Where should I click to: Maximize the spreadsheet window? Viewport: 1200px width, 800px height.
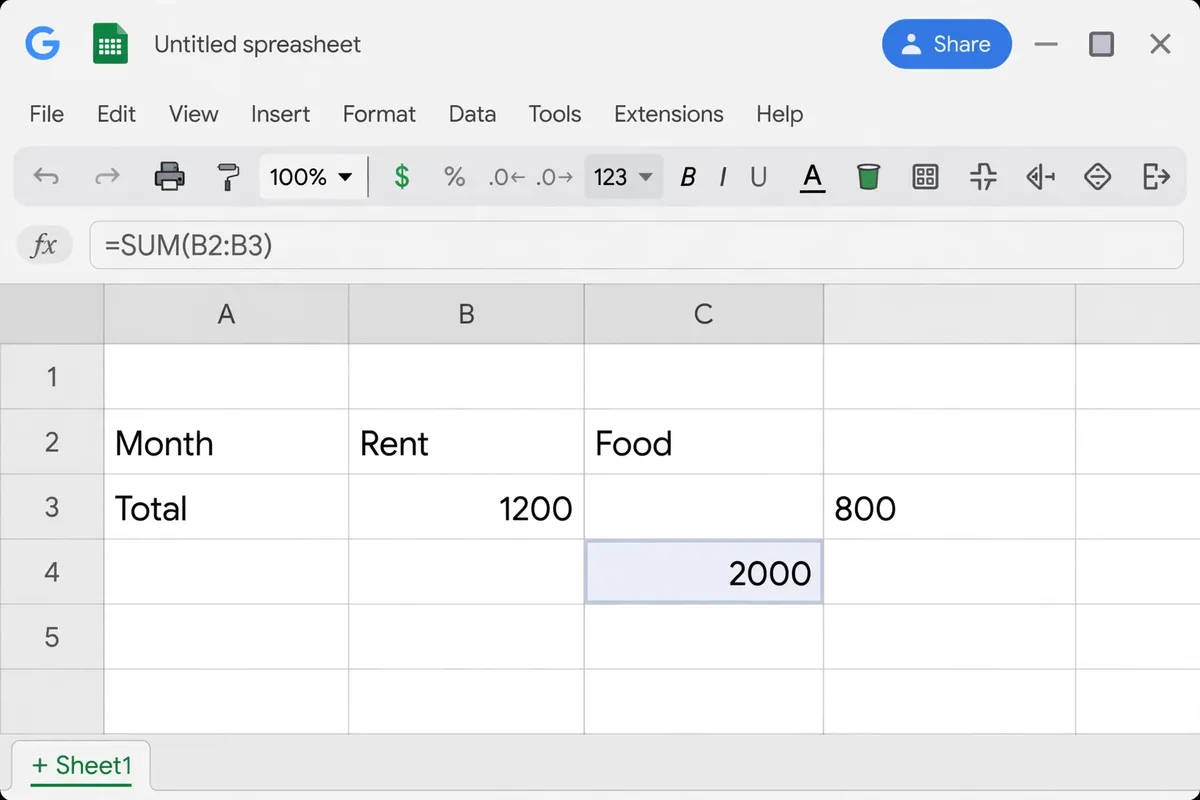pos(1101,45)
